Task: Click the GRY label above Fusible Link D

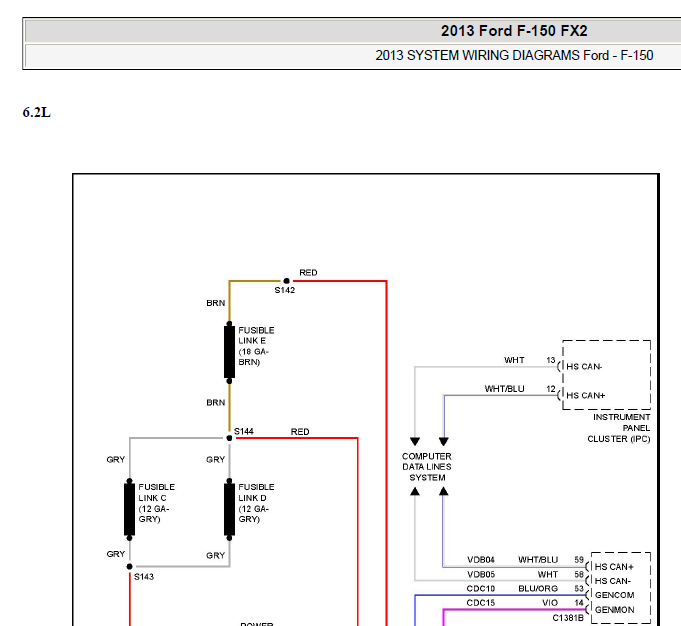Action: [216, 460]
